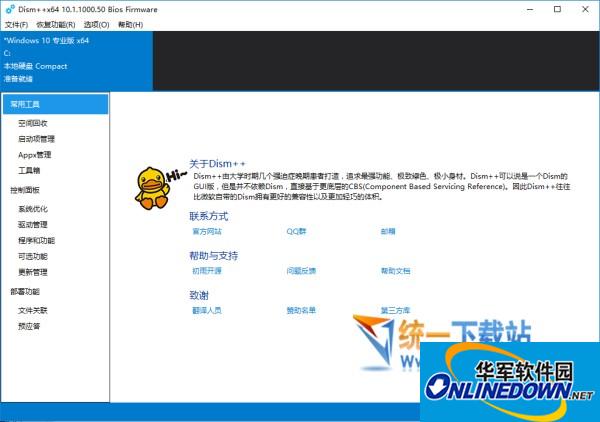Screen dimensions: 600x422
Task: Open 启动项管理 in the sidebar
Action: coord(36,139)
